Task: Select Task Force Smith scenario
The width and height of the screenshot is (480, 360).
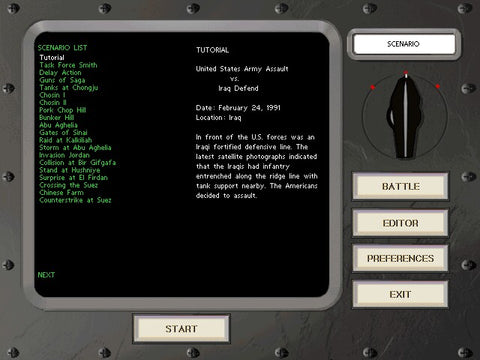Action: click(68, 65)
